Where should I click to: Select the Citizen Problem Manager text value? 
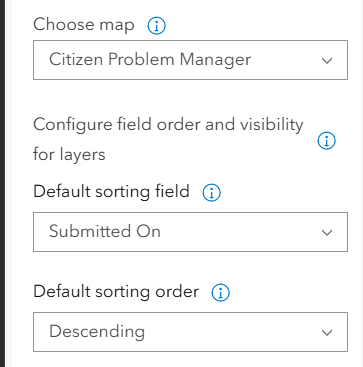tap(150, 60)
